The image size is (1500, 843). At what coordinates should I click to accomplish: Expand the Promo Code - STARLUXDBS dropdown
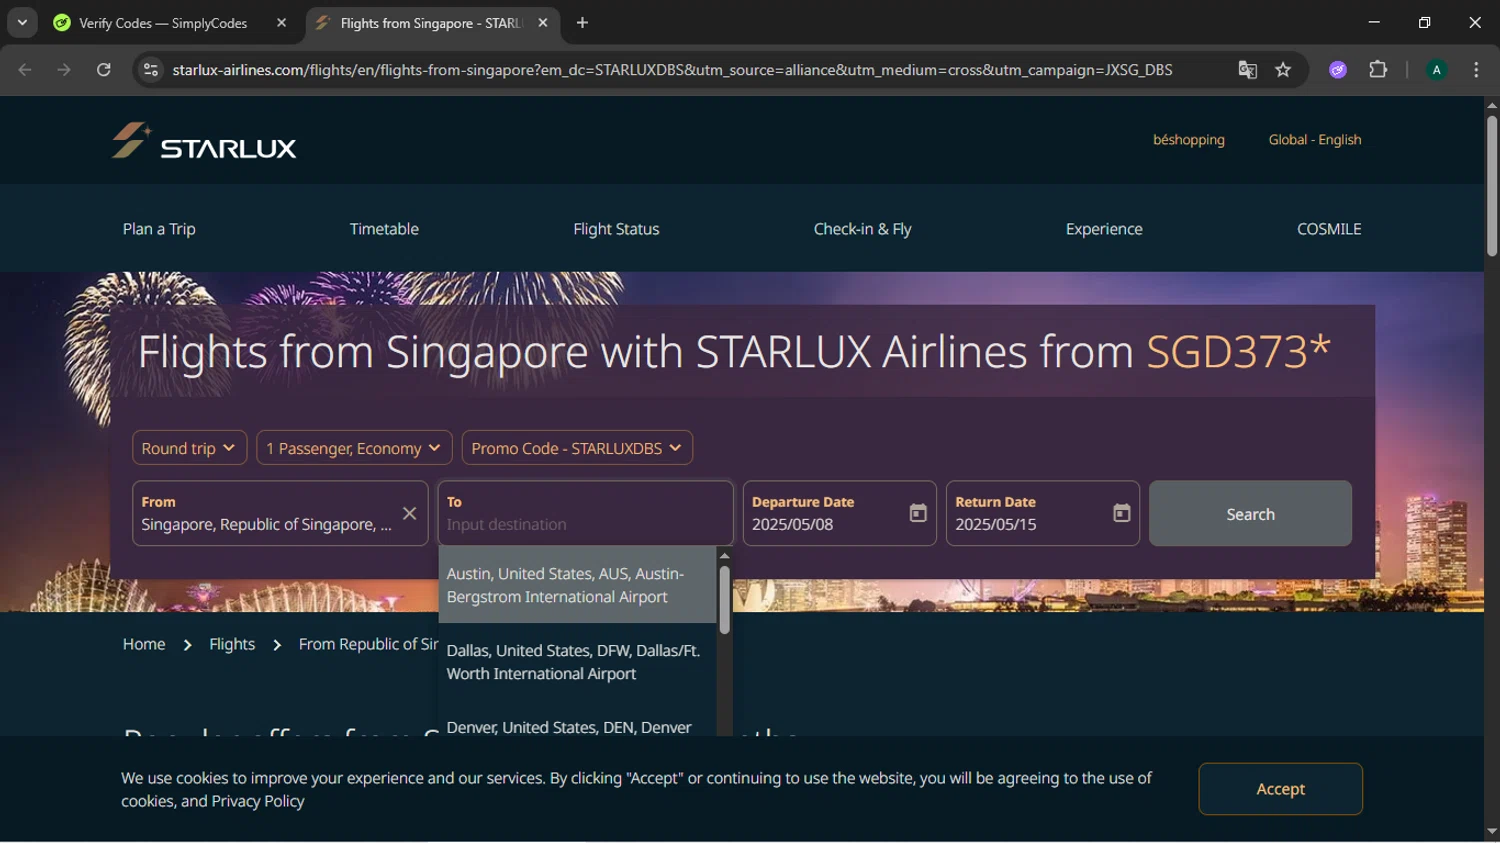577,448
